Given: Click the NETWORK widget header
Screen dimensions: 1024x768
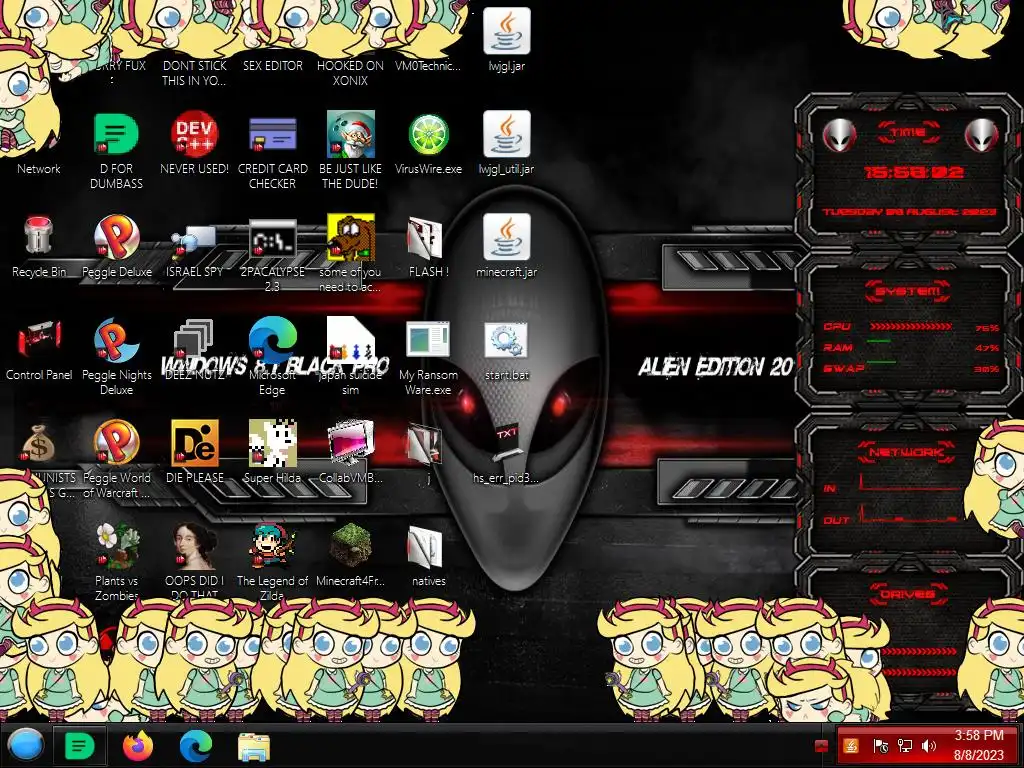Looking at the screenshot, I should pos(906,452).
